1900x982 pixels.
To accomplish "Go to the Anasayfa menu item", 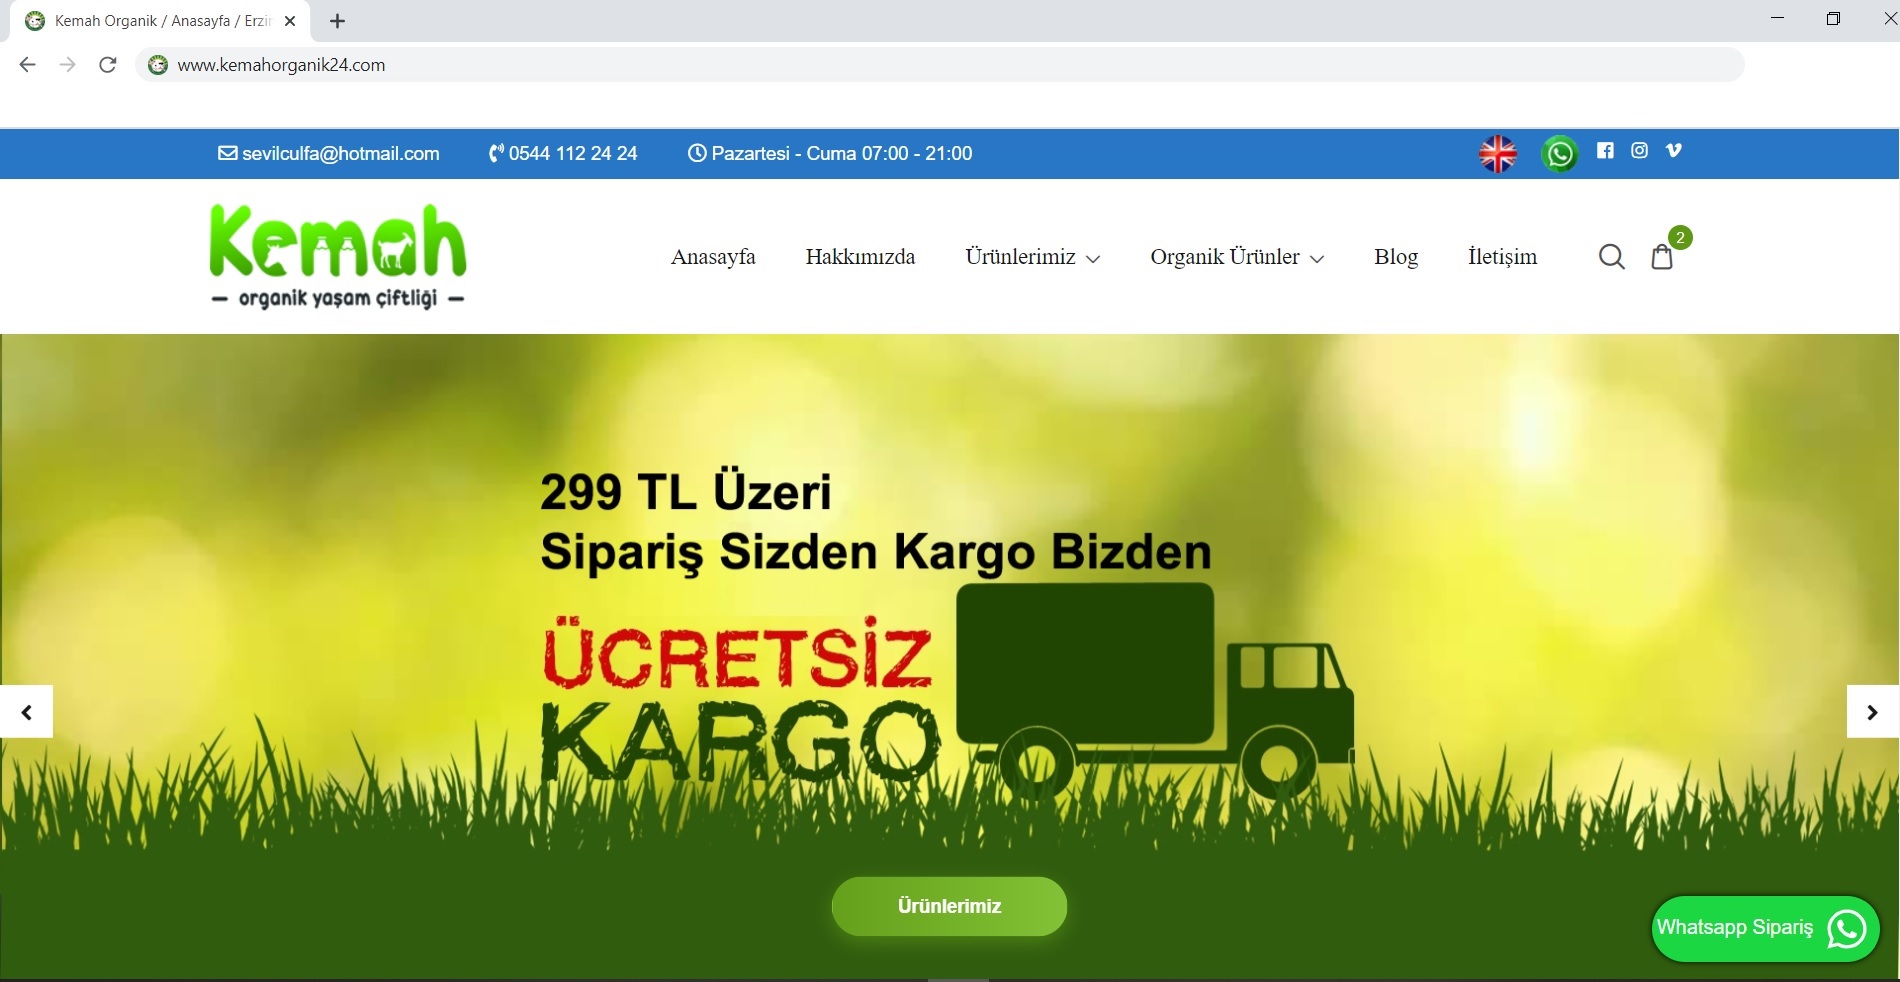I will (713, 257).
